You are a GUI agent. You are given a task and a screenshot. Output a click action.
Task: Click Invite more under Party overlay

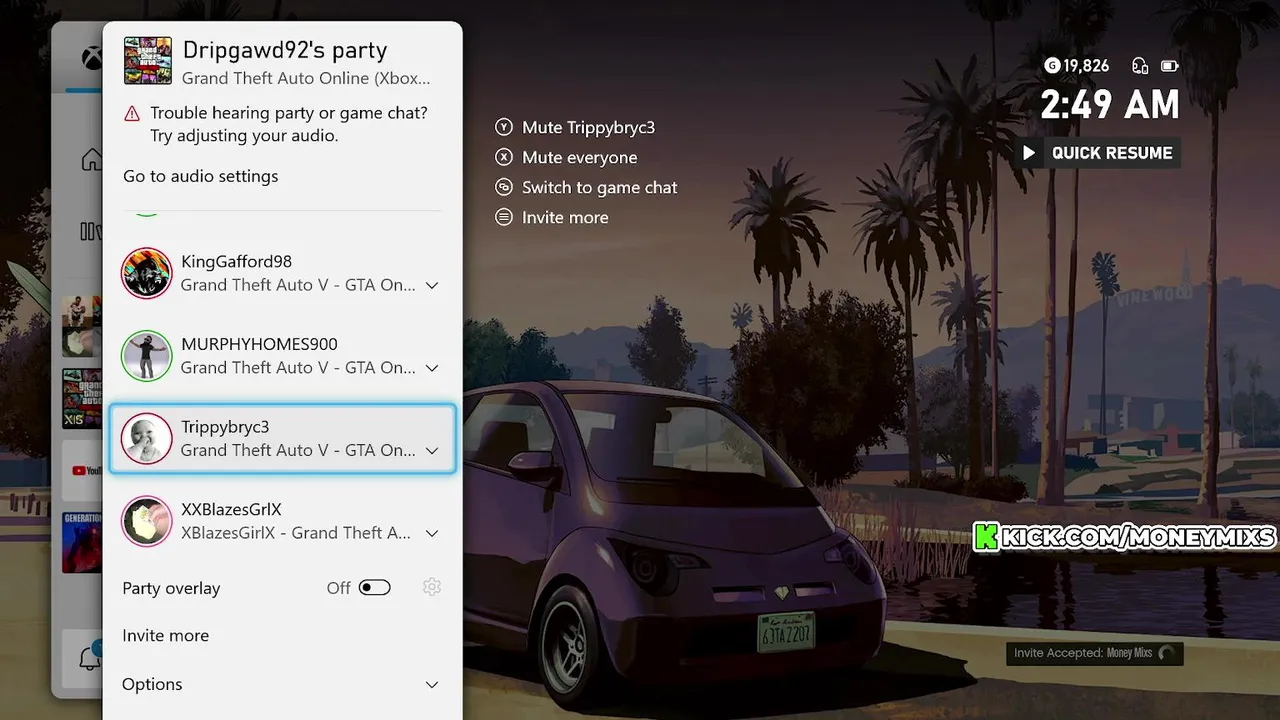coord(165,635)
